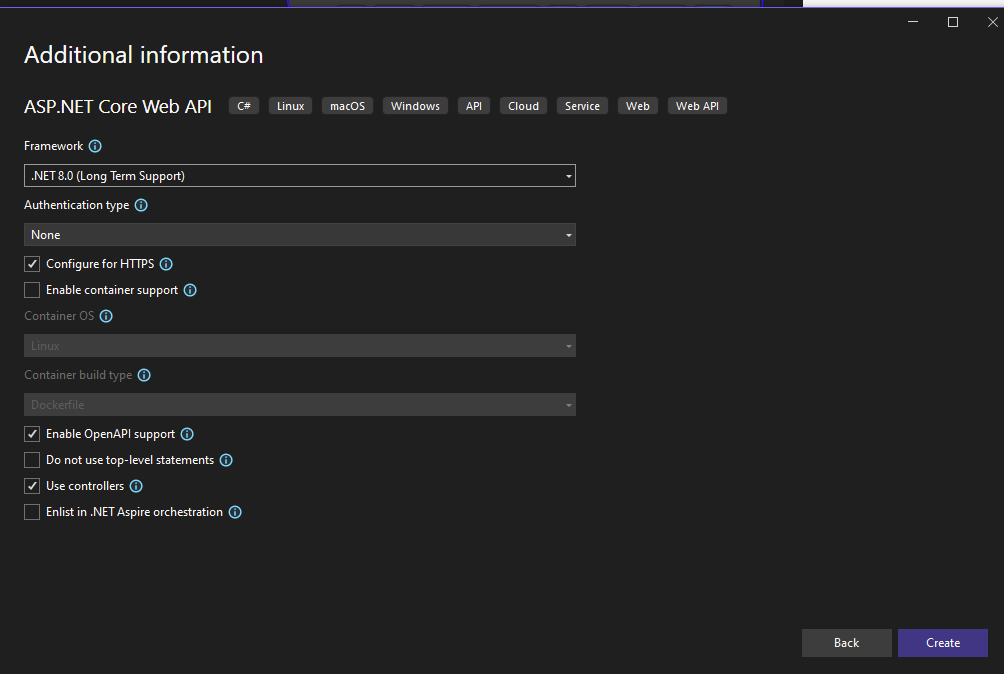
Task: Check Enlist in .NET Aspire orchestration
Action: (x=32, y=512)
